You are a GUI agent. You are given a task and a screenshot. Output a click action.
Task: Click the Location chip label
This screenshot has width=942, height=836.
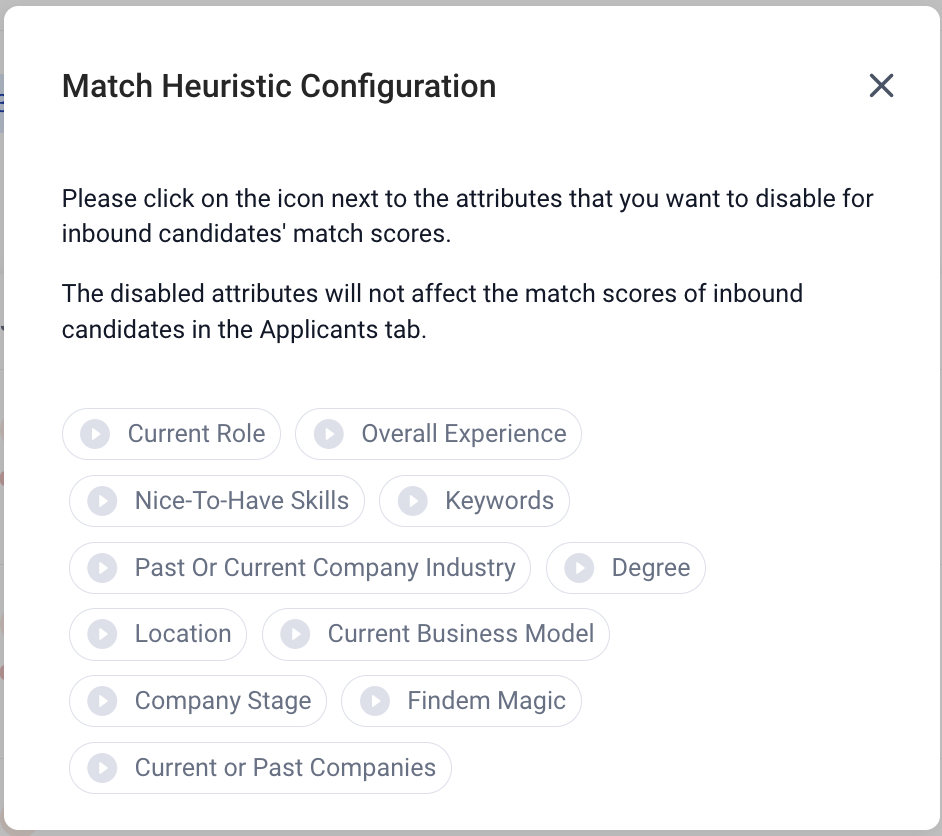pos(183,634)
